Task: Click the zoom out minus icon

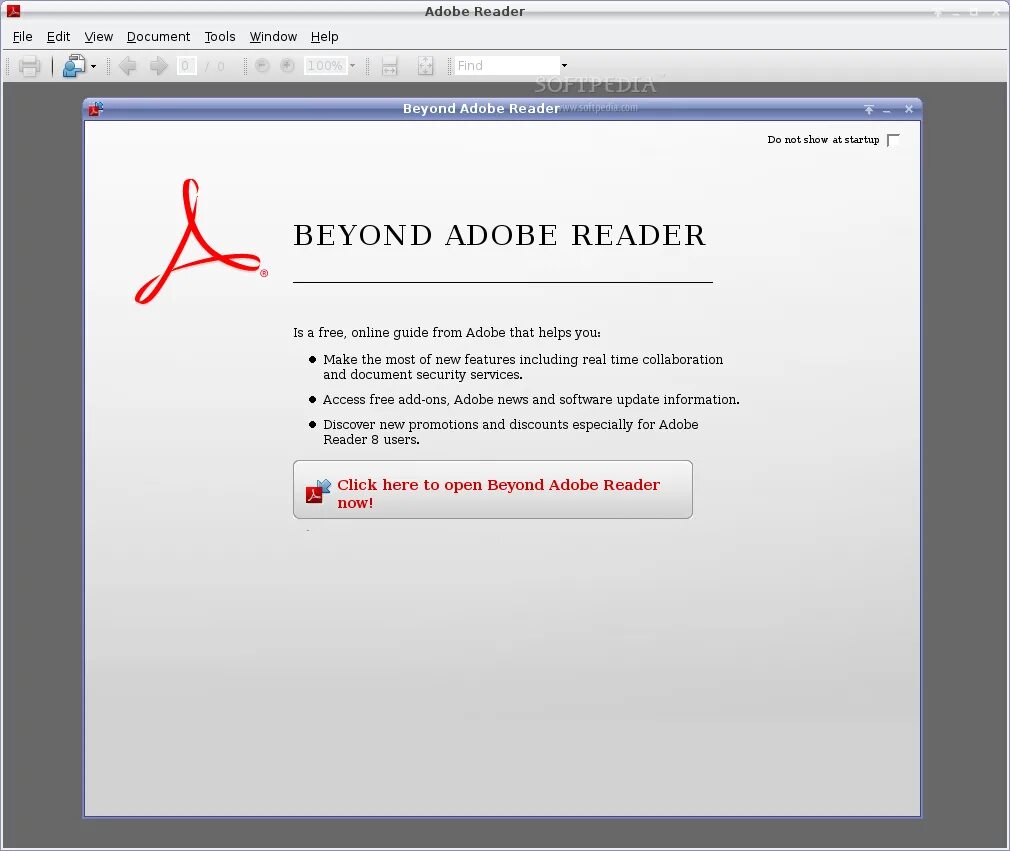Action: pos(262,65)
